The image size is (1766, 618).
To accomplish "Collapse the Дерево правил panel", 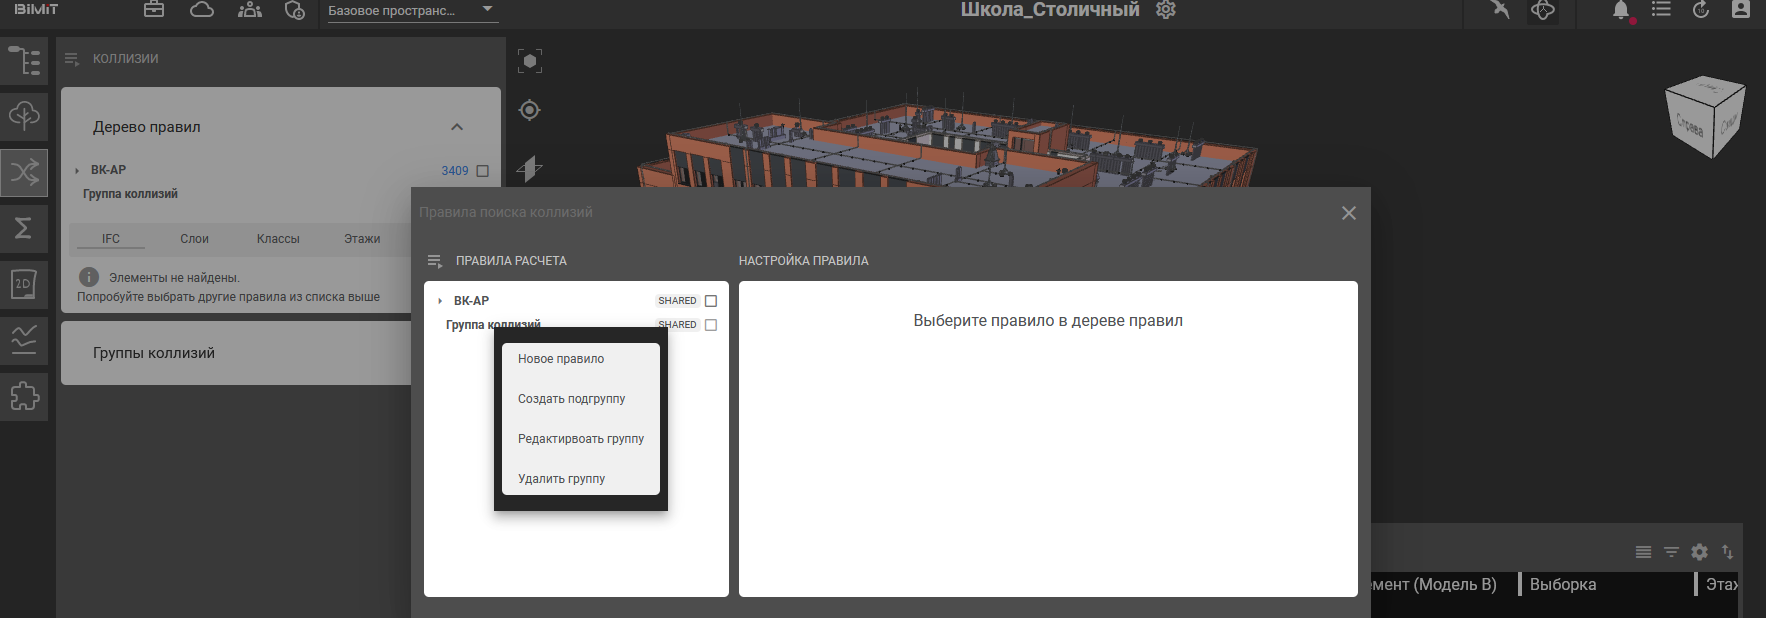I will click(x=457, y=127).
